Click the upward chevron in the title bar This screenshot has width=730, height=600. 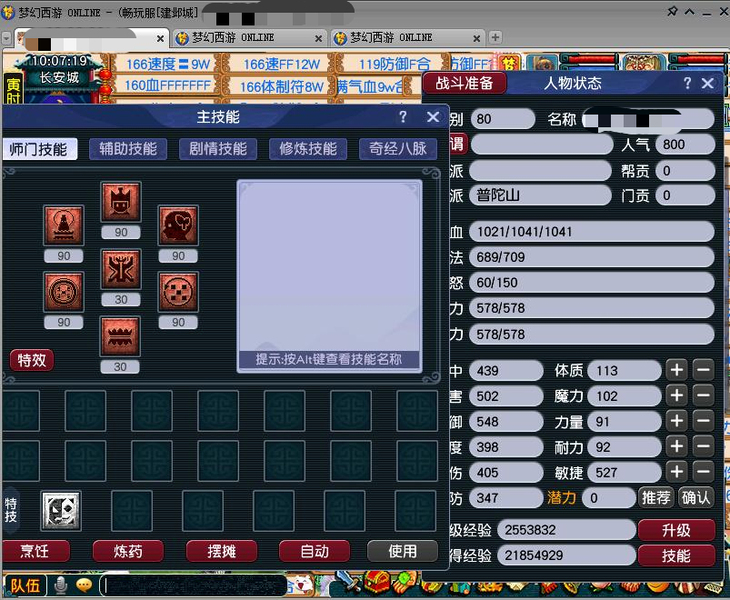689,11
